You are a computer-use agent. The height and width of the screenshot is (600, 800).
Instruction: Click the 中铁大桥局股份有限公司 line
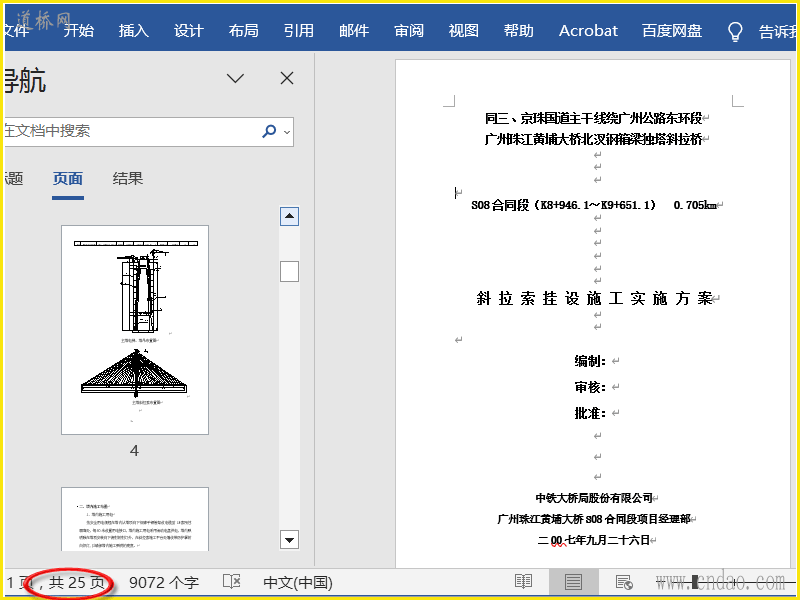[594, 497]
